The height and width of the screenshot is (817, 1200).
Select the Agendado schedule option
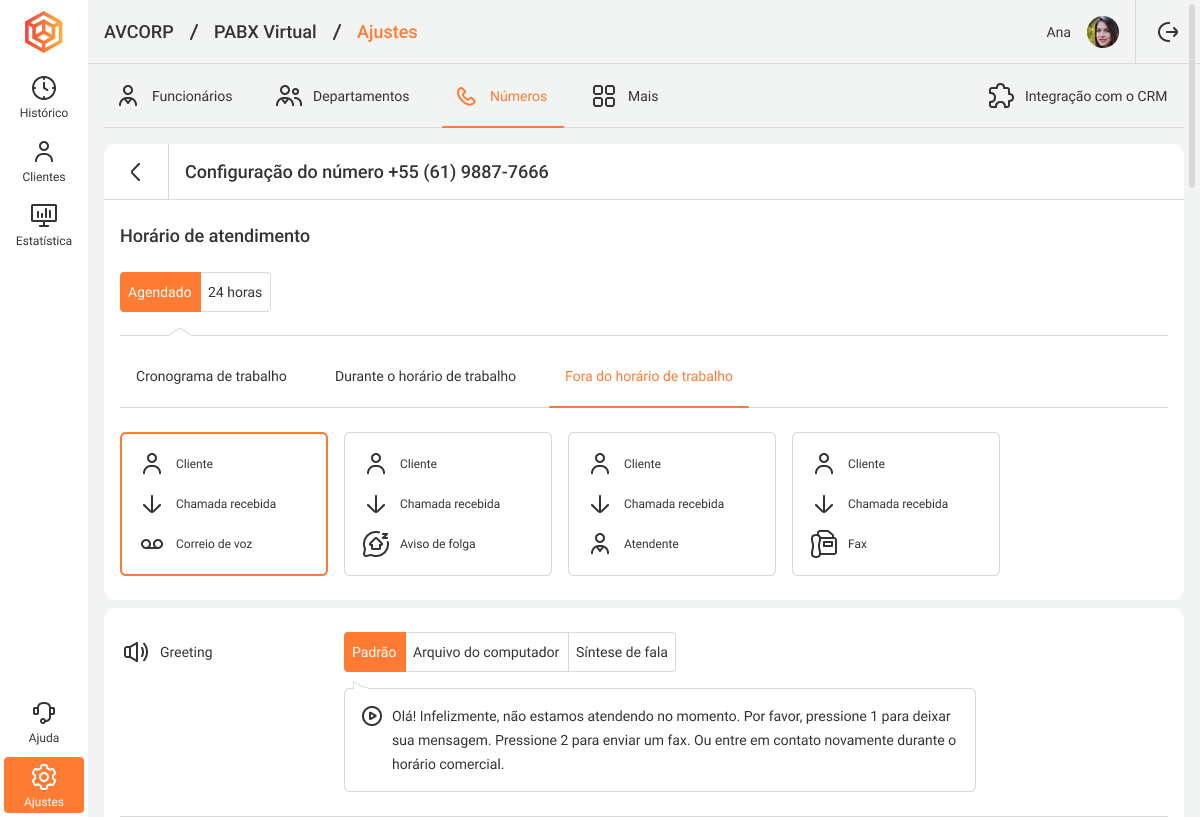(x=160, y=292)
